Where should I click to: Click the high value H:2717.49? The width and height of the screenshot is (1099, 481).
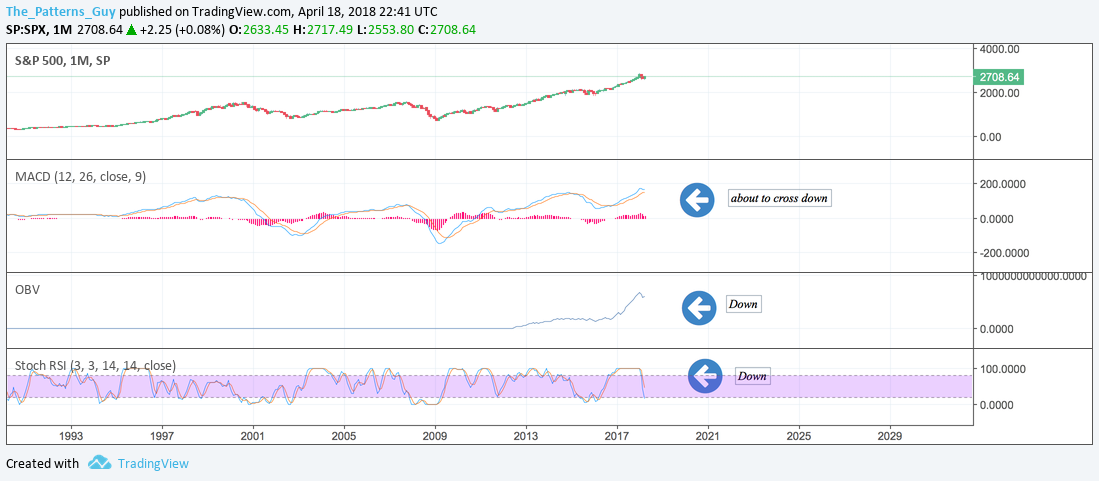323,30
